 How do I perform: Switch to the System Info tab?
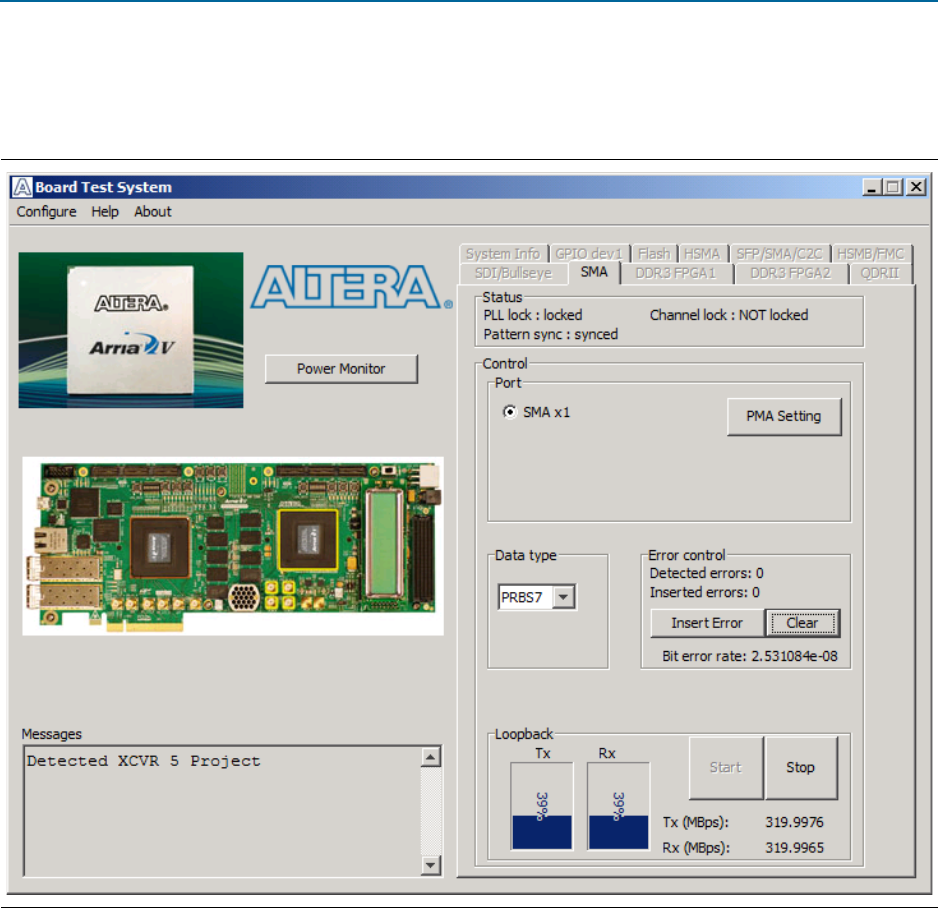point(502,254)
